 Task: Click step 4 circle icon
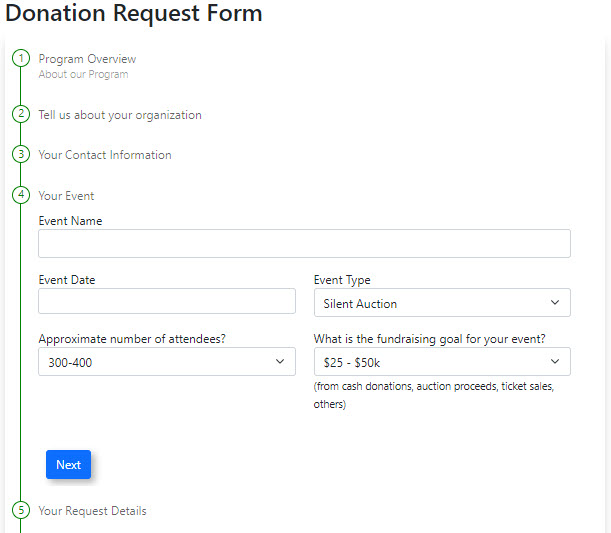(21, 195)
